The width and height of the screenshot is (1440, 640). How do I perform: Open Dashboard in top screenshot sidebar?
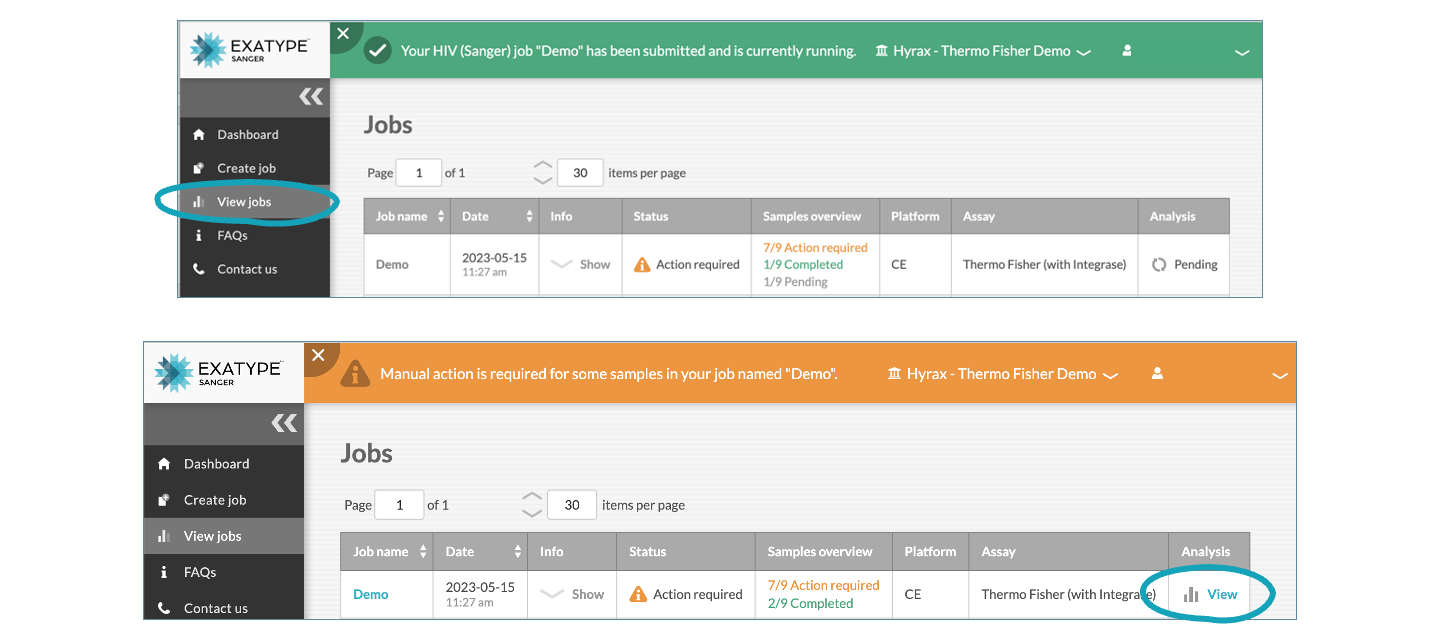255,135
